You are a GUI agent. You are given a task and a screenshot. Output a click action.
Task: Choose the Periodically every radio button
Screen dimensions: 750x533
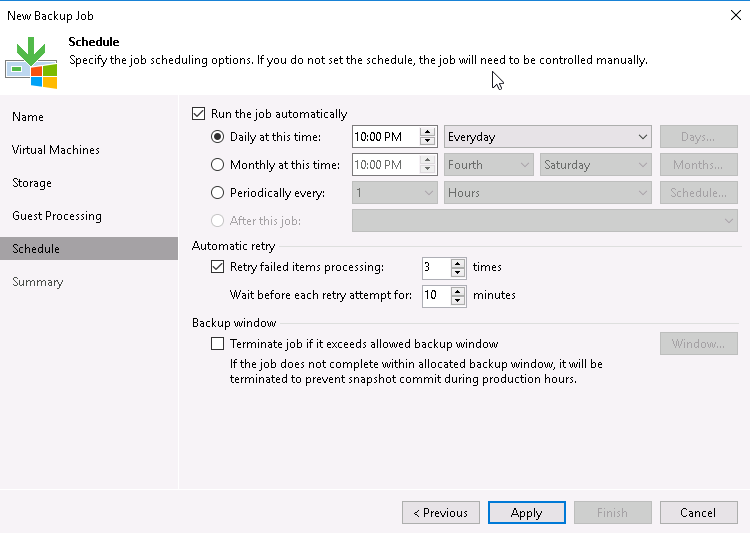click(218, 193)
